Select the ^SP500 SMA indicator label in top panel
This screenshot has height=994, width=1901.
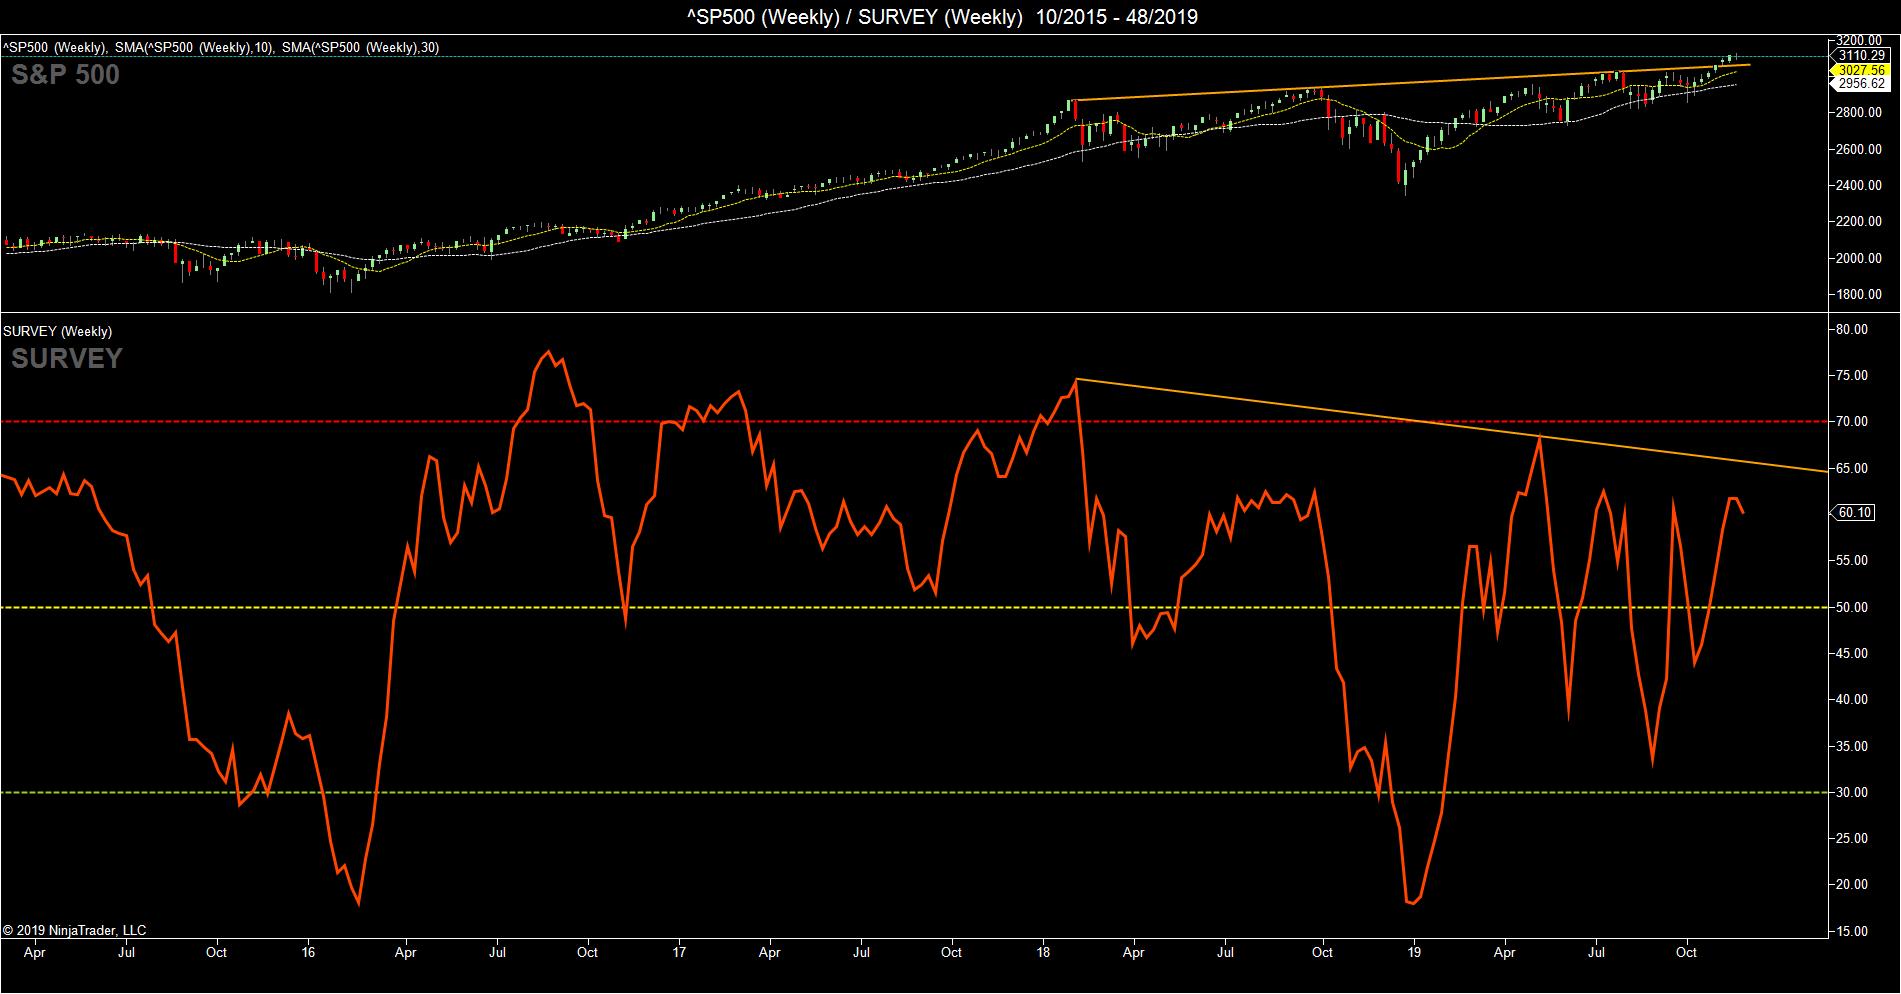click(x=222, y=47)
